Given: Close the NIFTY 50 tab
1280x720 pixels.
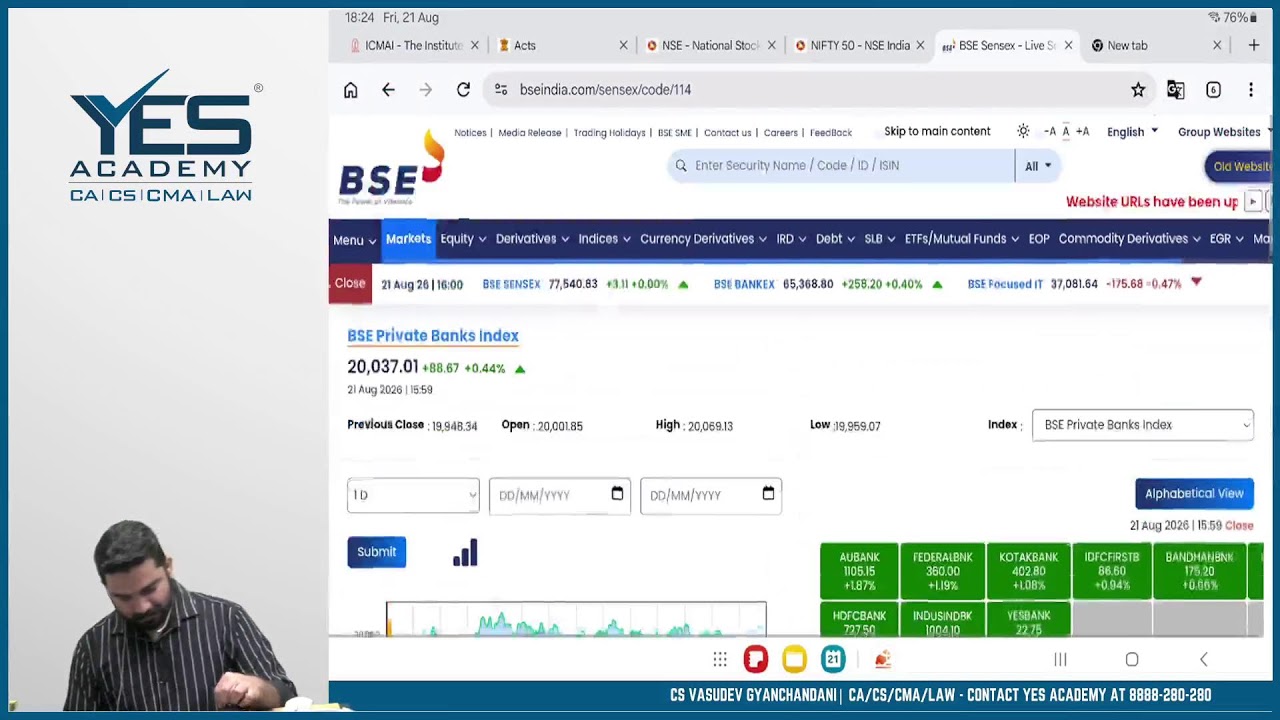Looking at the screenshot, I should [x=920, y=45].
